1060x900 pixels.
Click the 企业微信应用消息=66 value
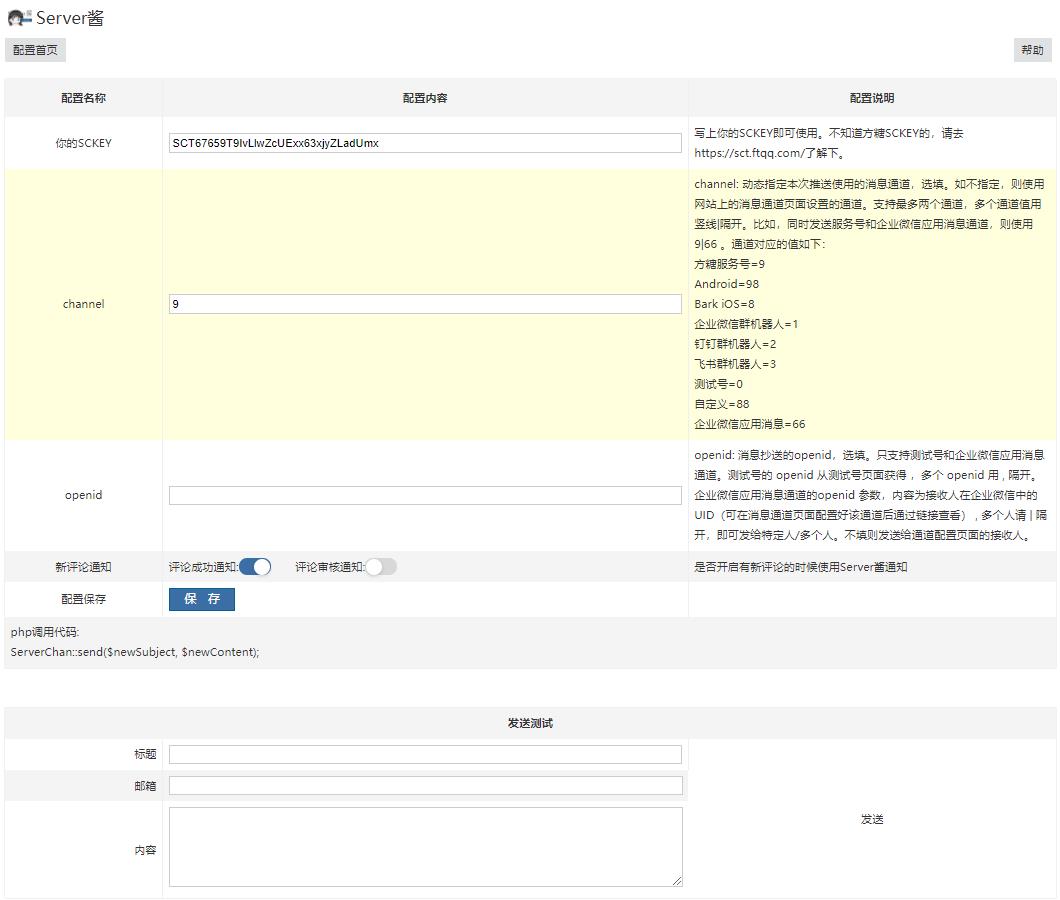(x=750, y=425)
